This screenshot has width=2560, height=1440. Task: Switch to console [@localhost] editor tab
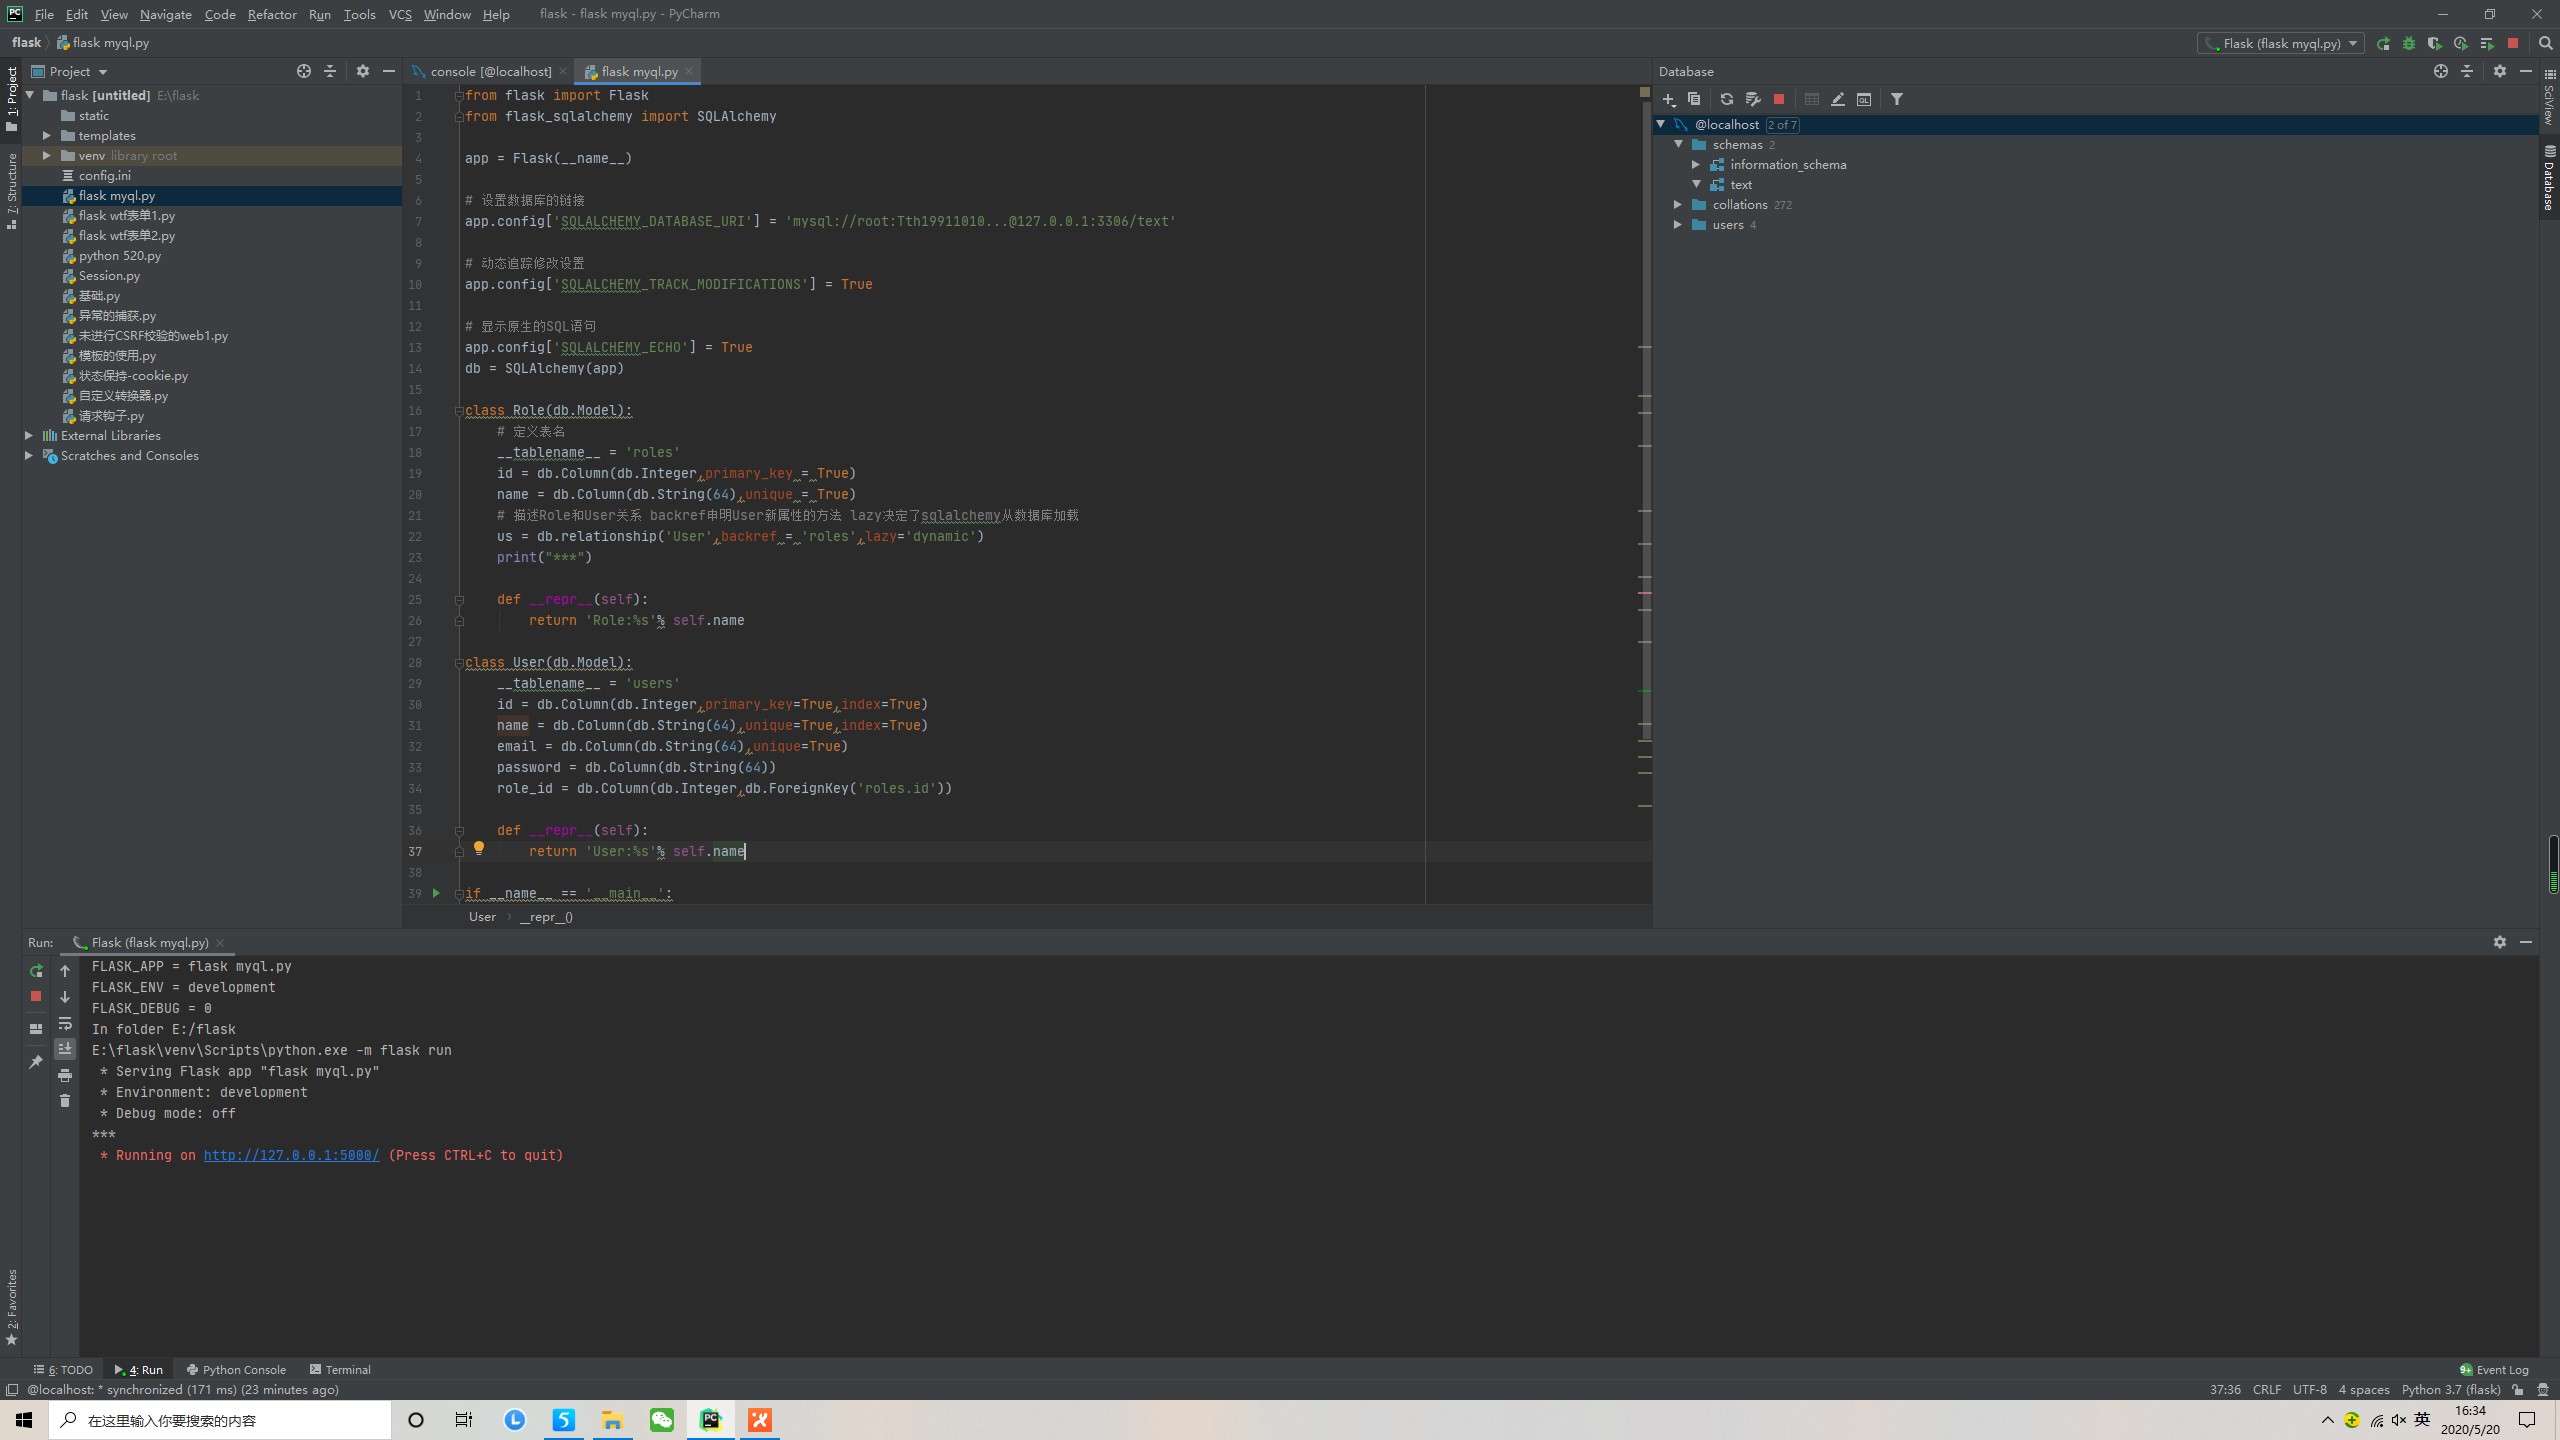(x=490, y=71)
